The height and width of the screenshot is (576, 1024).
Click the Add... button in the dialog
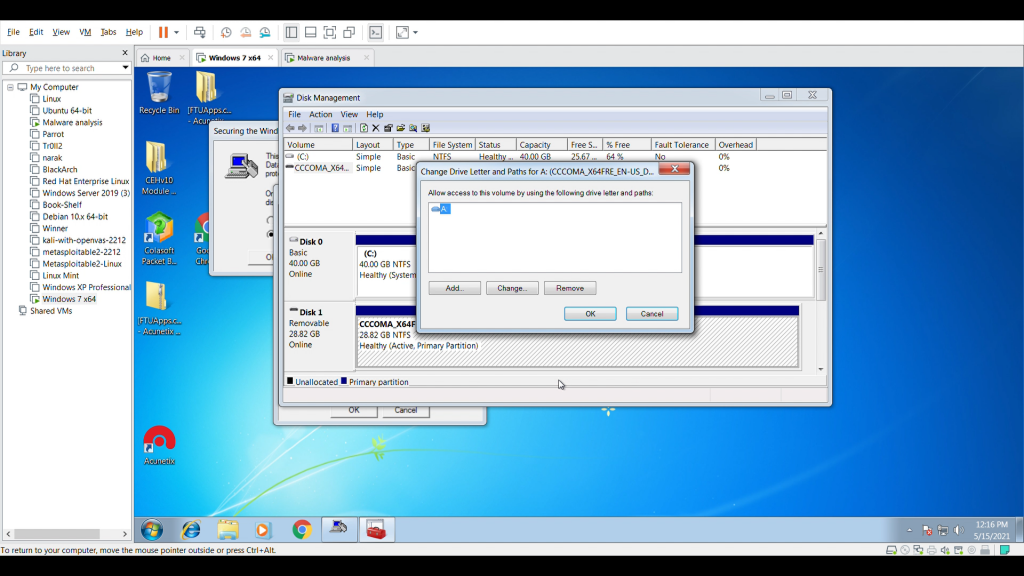455,288
